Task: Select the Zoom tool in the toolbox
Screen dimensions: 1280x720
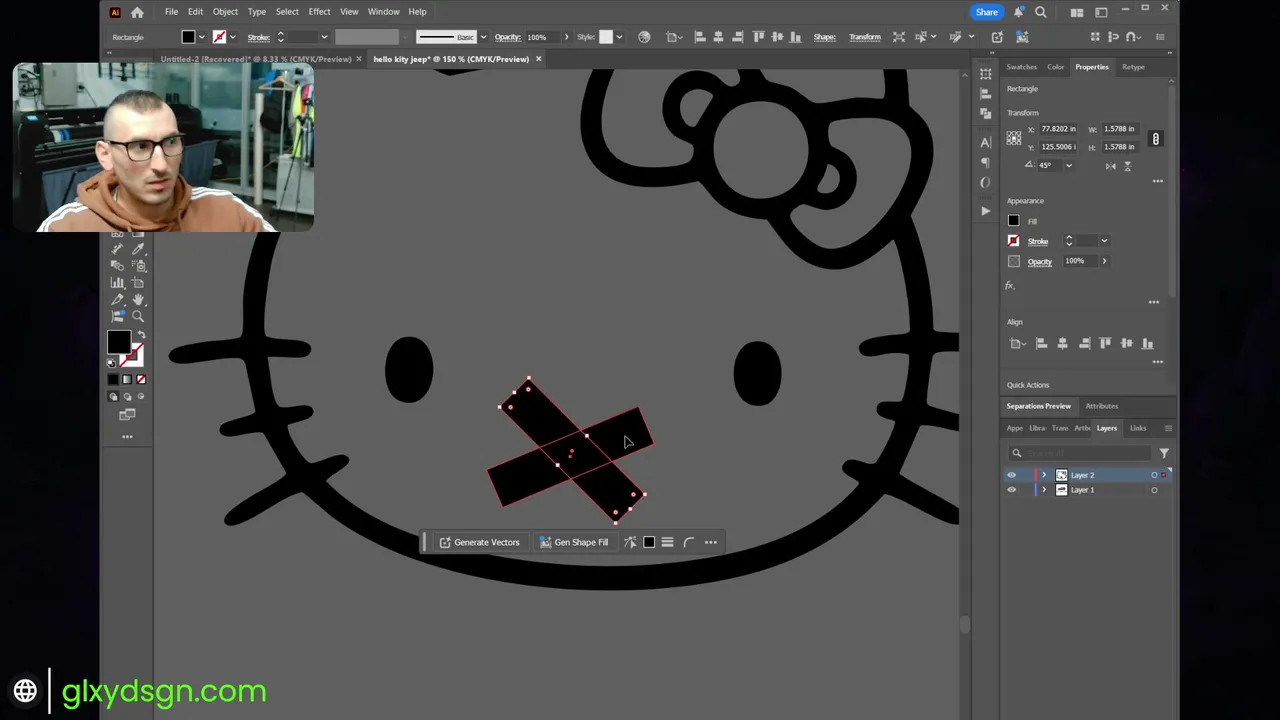Action: pos(138,317)
